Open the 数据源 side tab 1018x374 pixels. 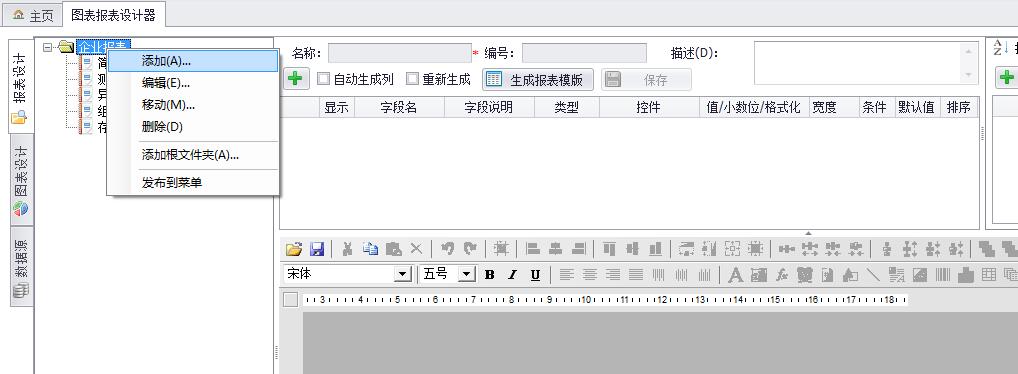pos(20,266)
